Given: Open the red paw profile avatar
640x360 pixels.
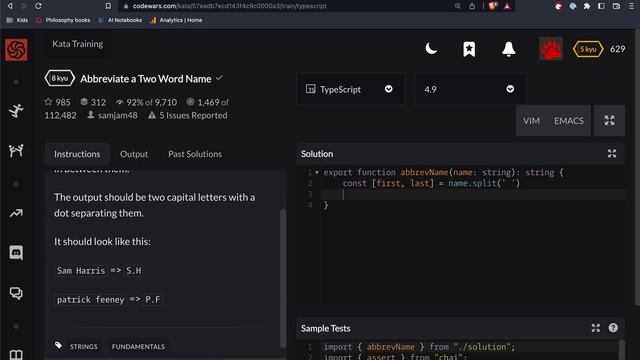Looking at the screenshot, I should (551, 49).
